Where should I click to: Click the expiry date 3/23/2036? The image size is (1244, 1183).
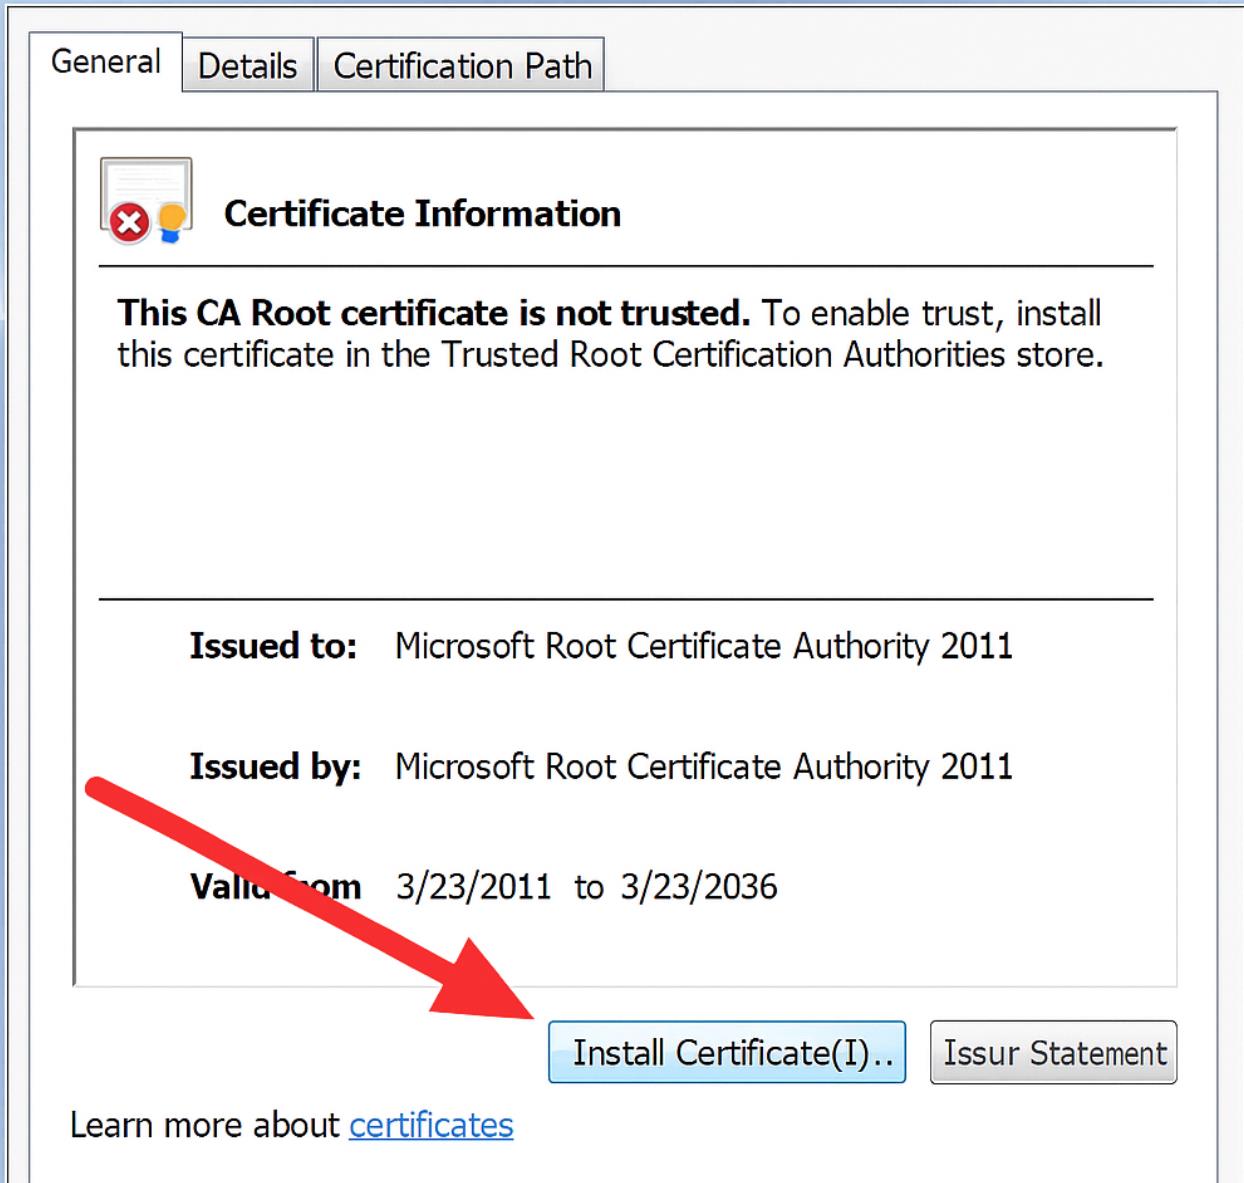[x=699, y=887]
